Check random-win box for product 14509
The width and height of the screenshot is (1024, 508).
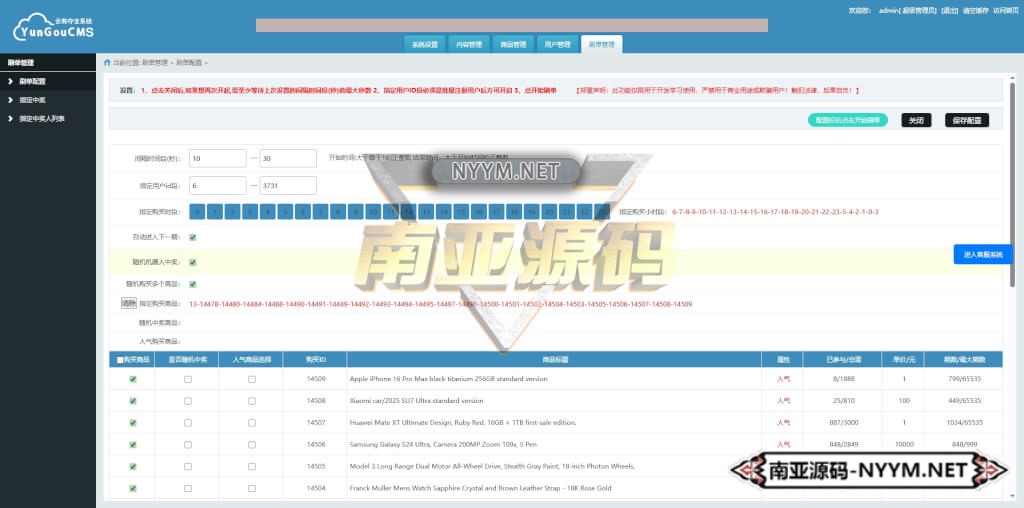tap(188, 379)
